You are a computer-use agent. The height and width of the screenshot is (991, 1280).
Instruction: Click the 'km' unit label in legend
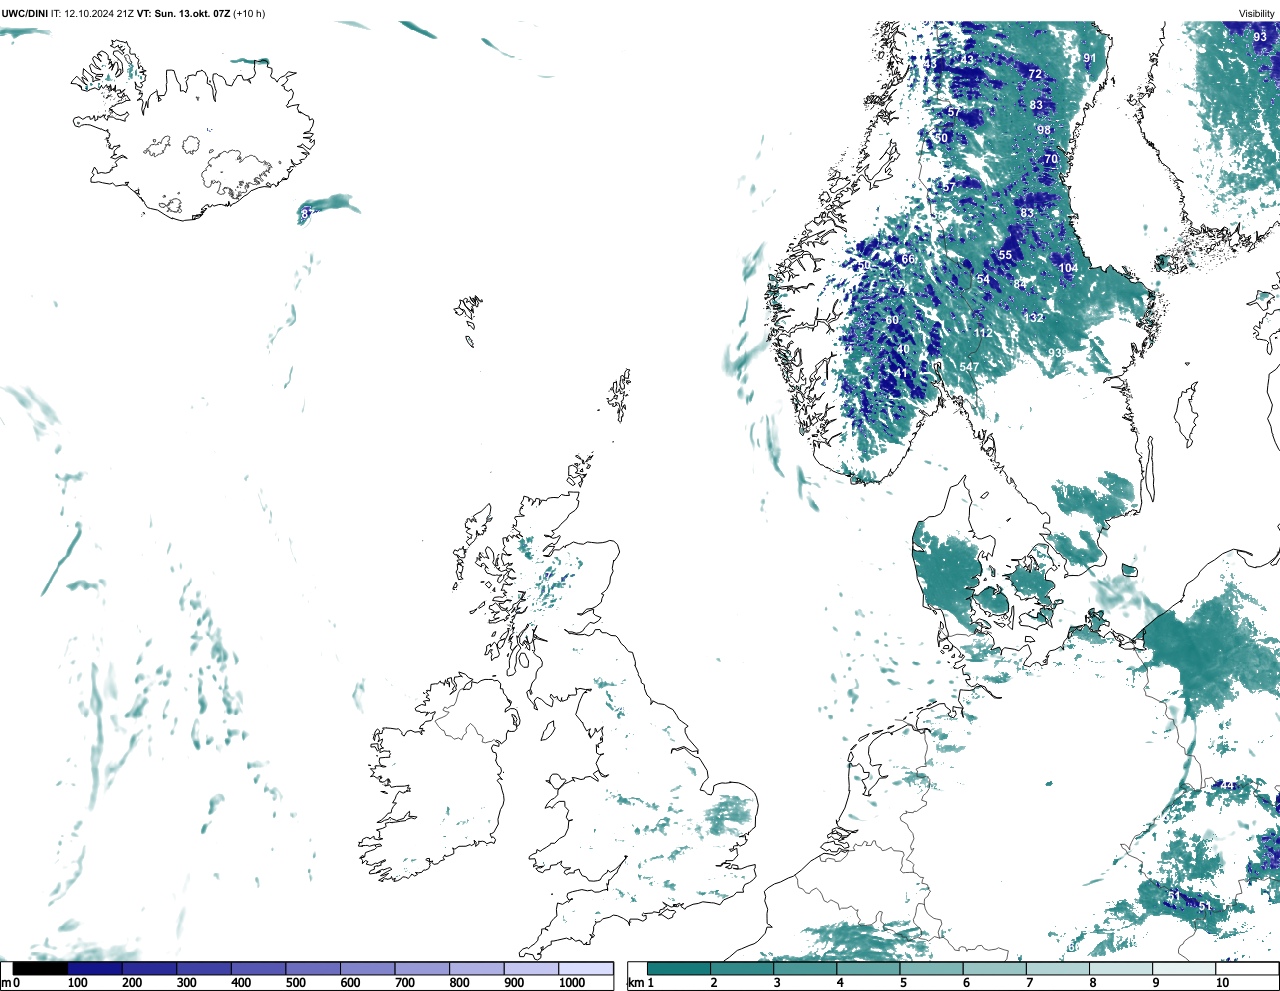635,983
